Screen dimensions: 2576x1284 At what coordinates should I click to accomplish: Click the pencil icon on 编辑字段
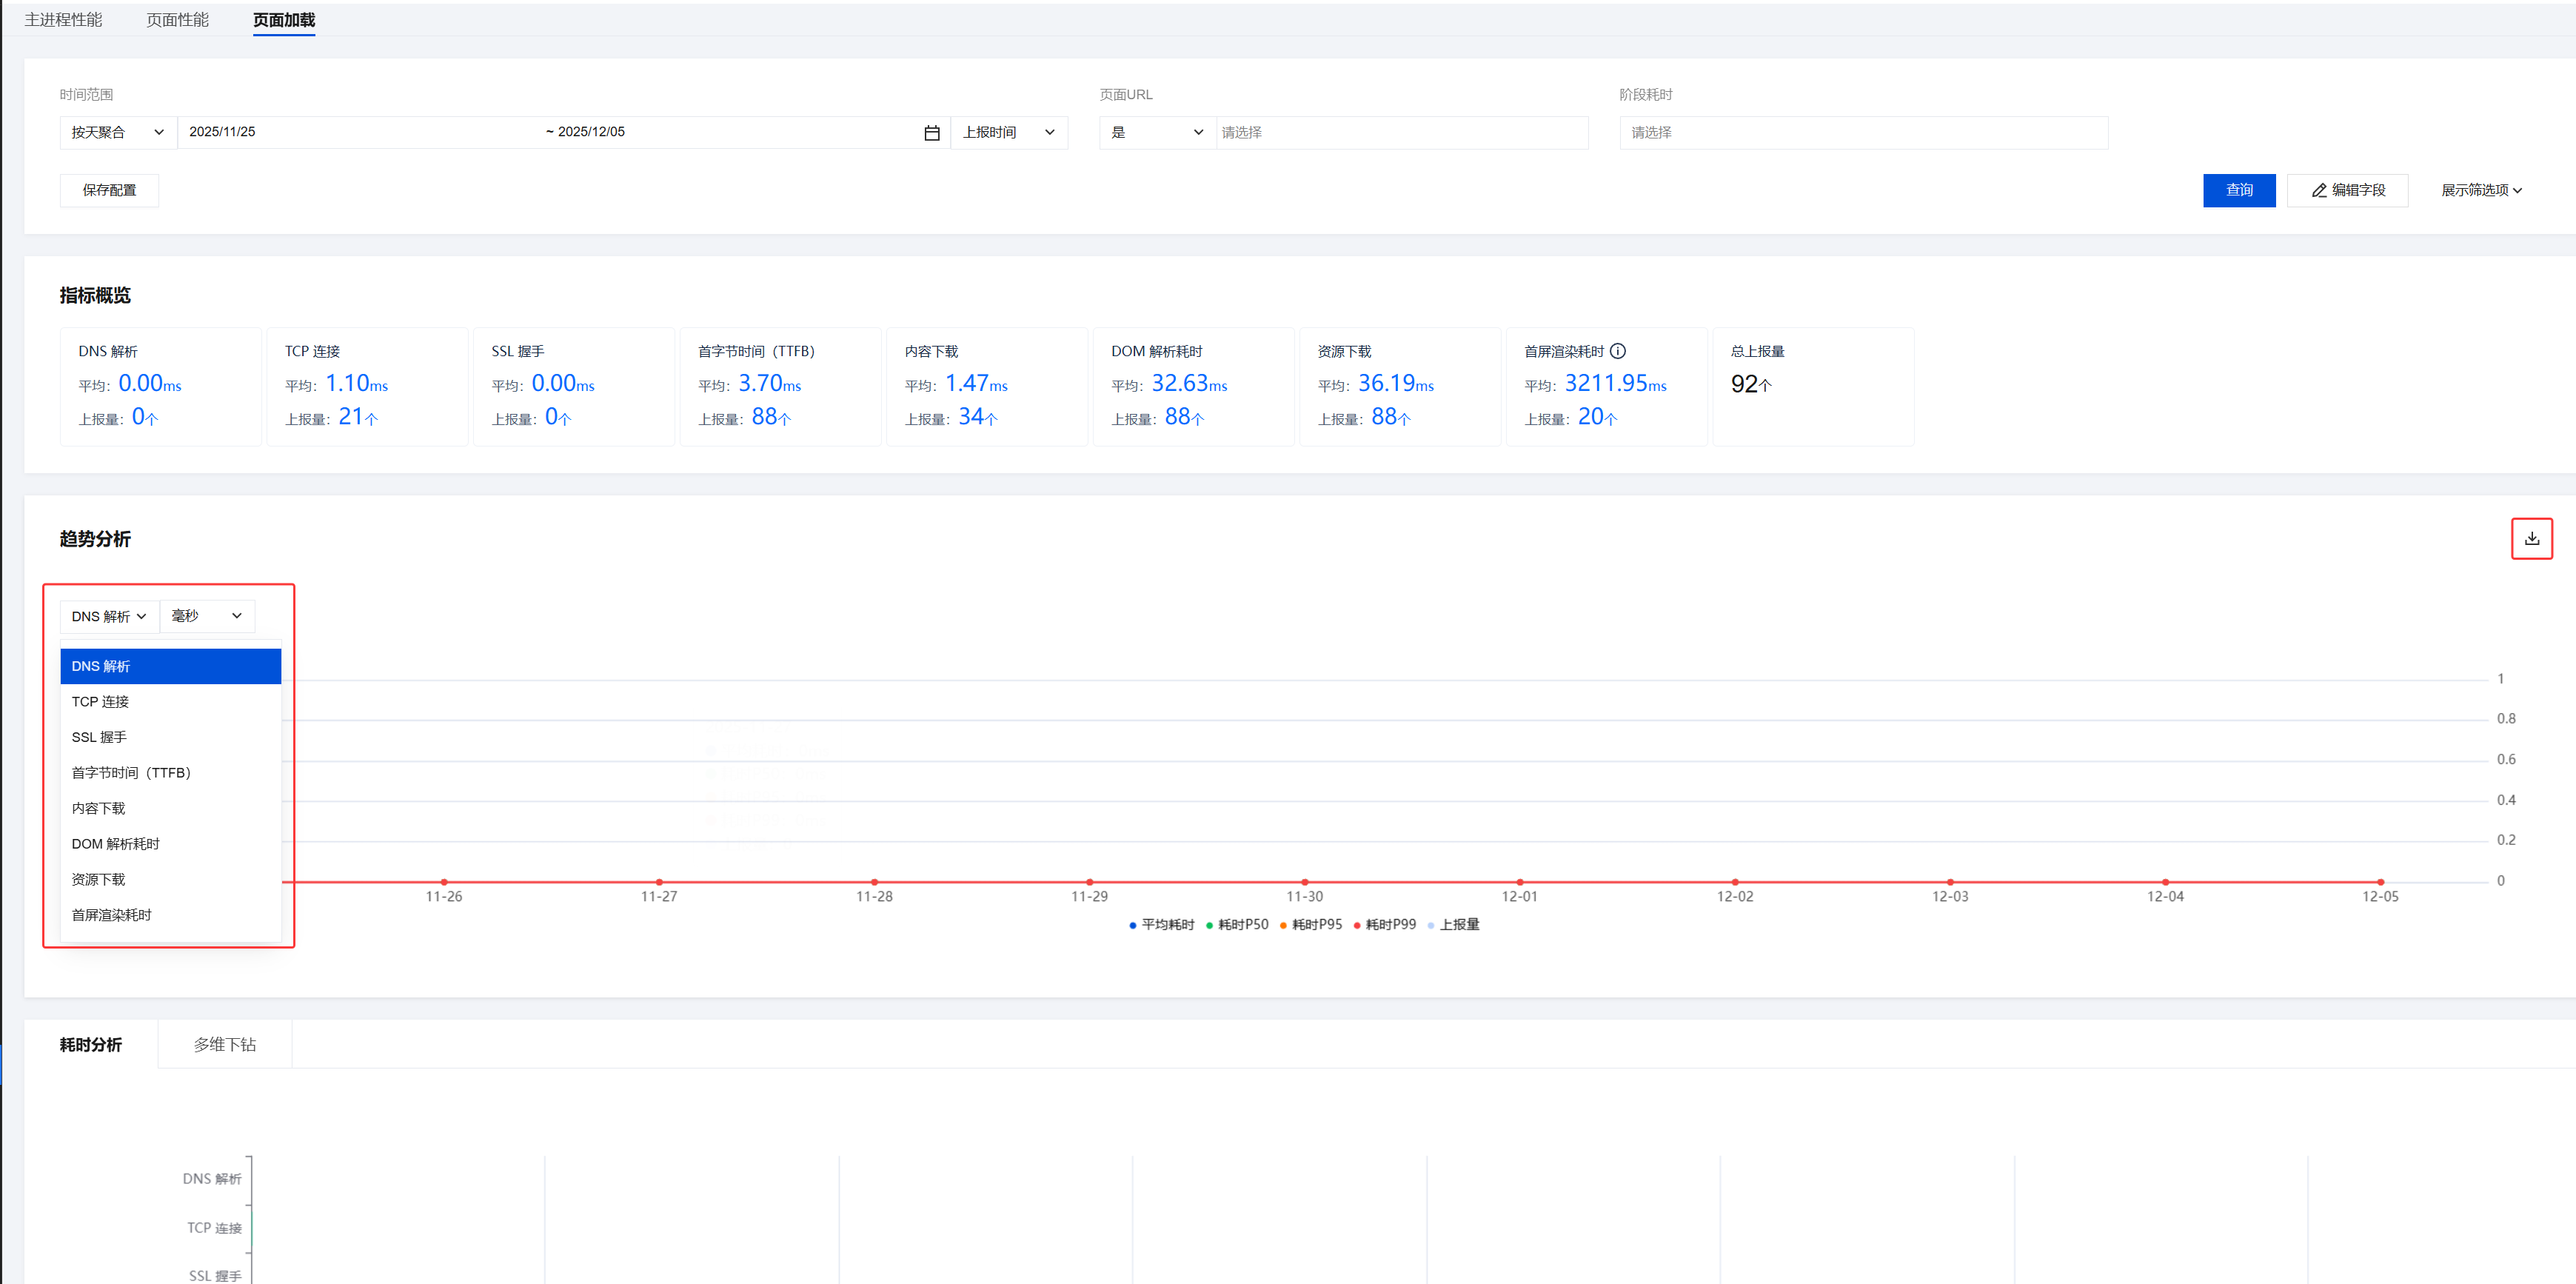(x=2319, y=191)
